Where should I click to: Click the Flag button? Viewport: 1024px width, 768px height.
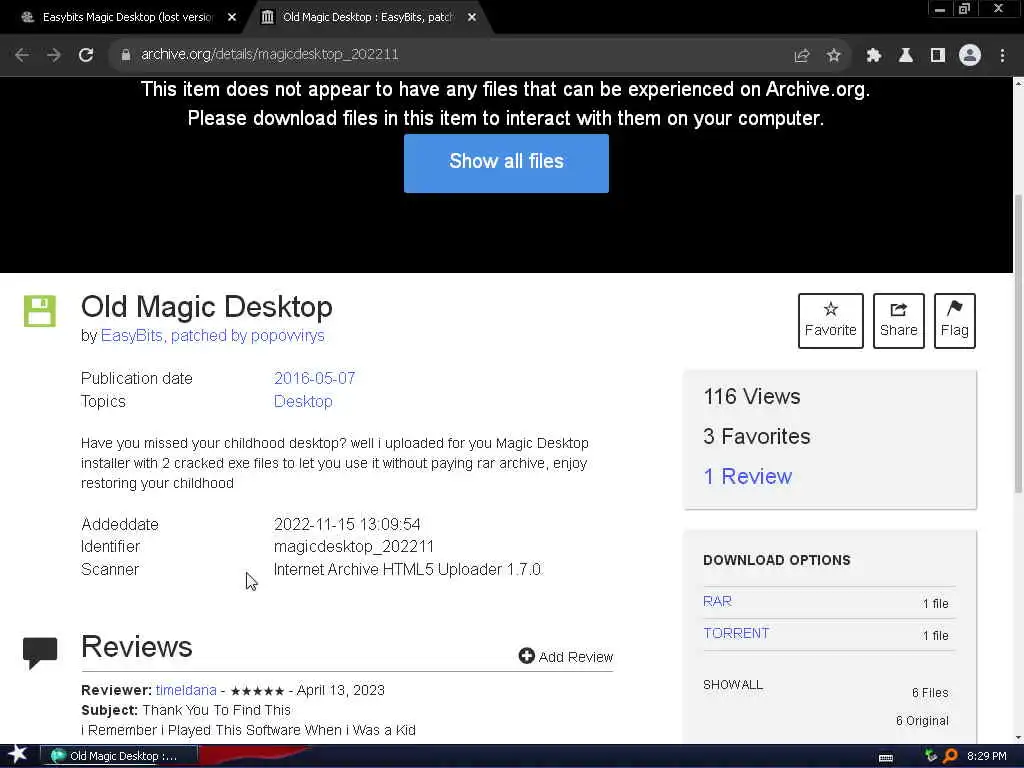coord(955,321)
